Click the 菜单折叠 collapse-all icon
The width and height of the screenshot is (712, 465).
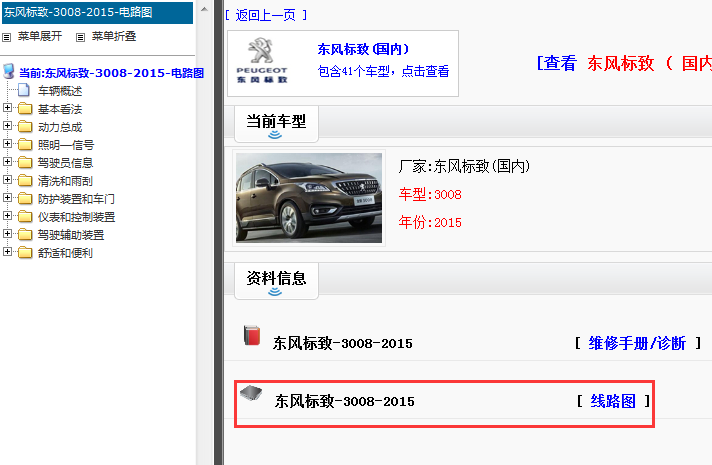tap(80, 37)
